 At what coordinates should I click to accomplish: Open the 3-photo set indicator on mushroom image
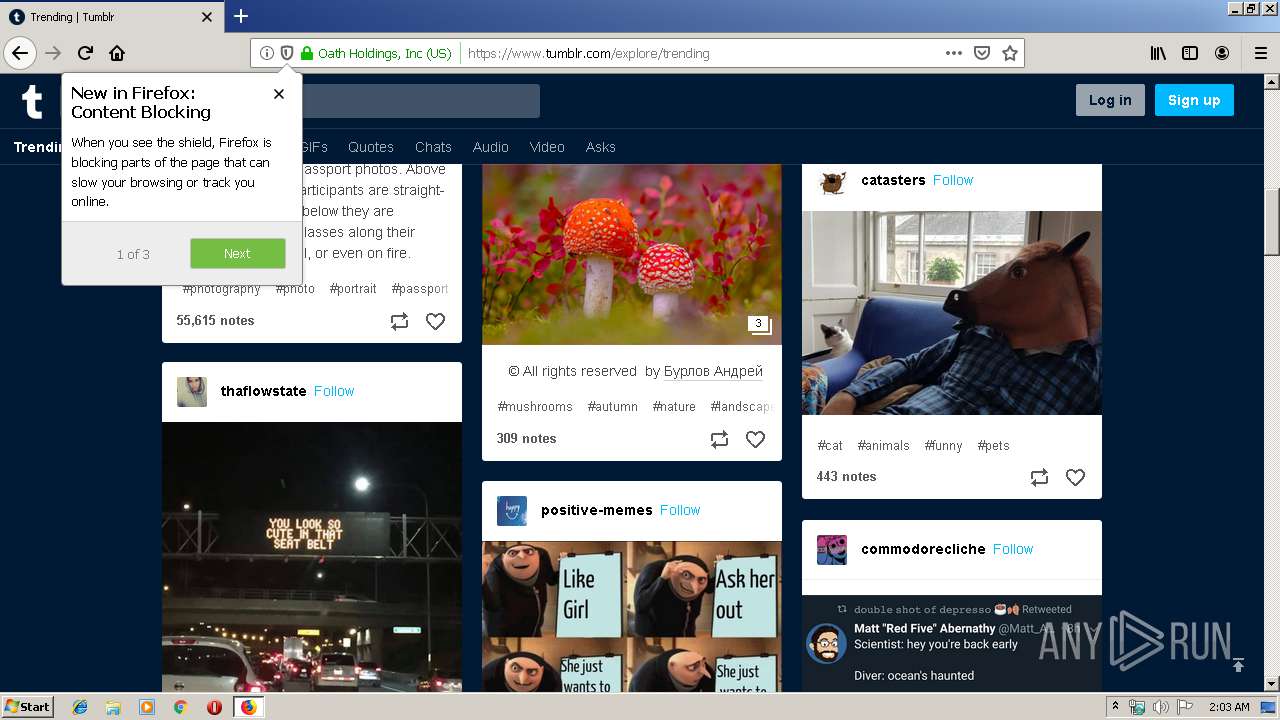759,324
